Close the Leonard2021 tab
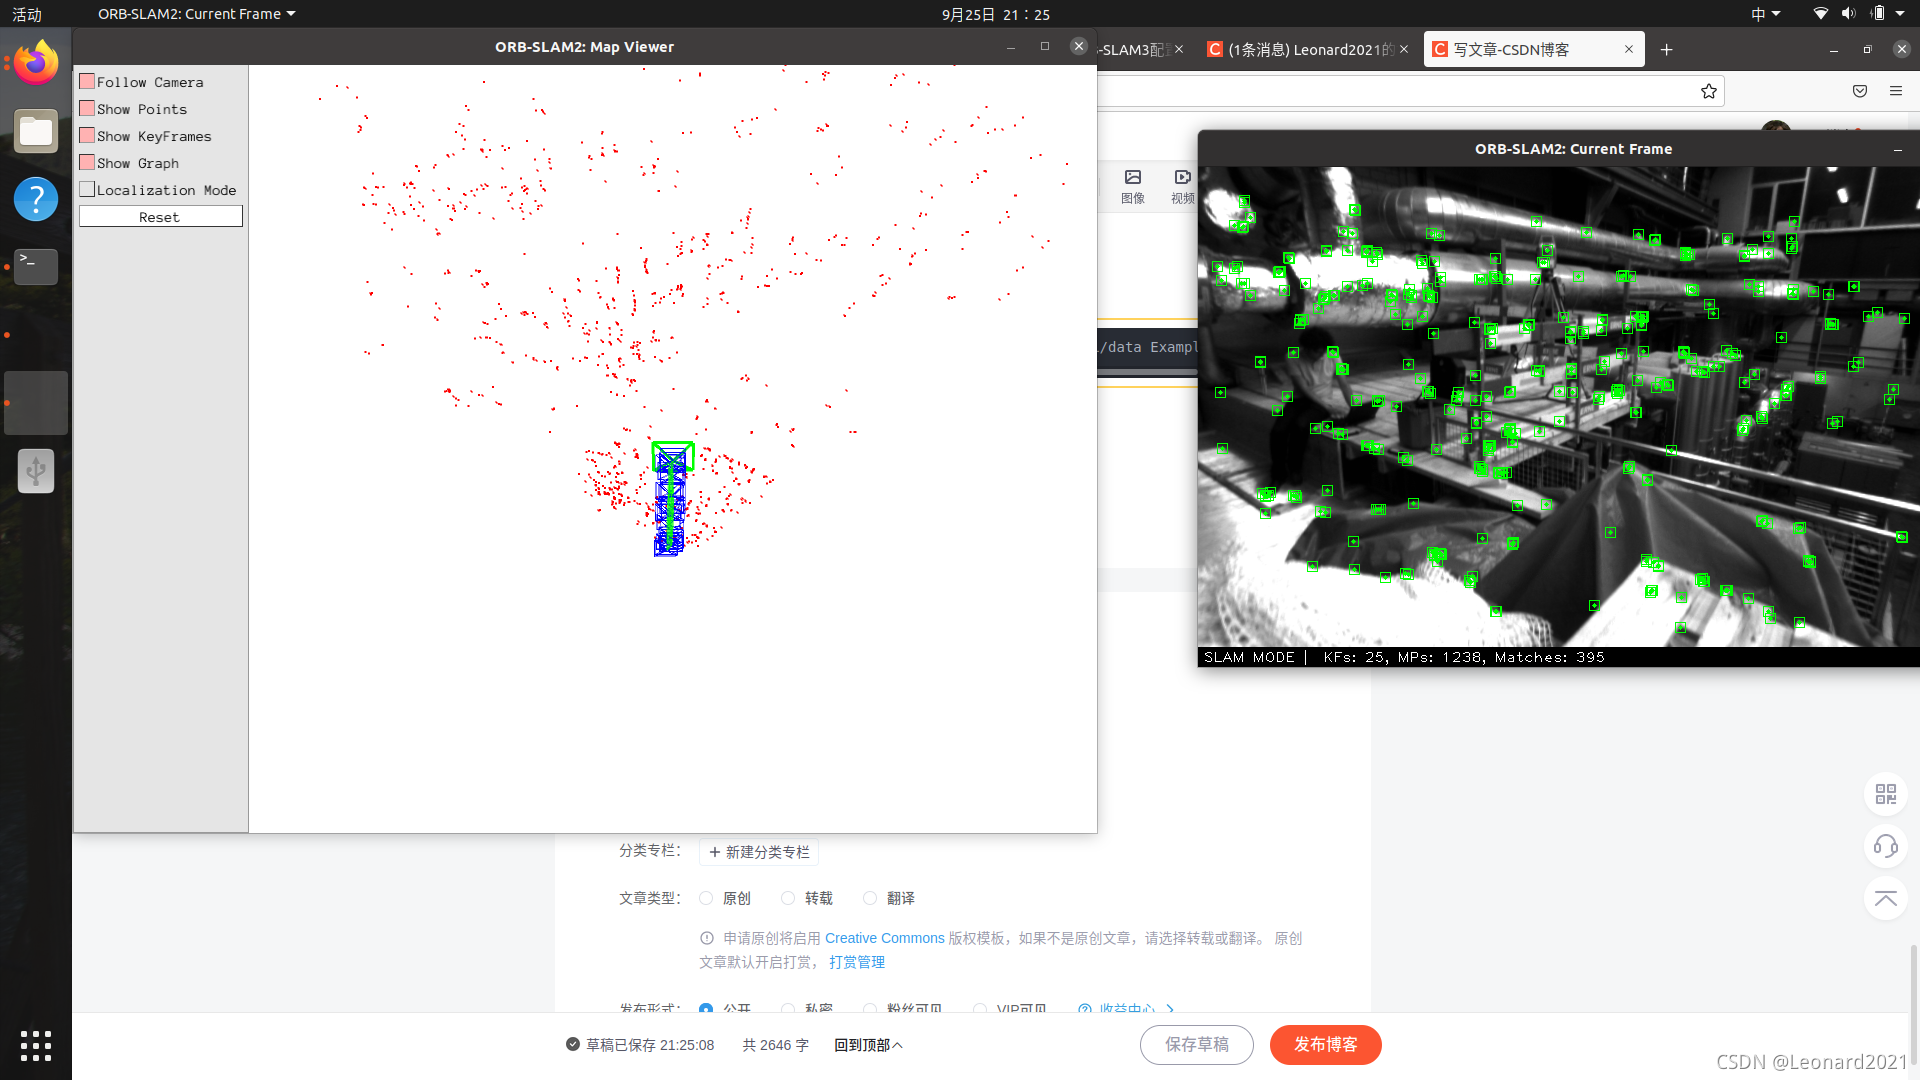The width and height of the screenshot is (1920, 1080). coord(1404,49)
